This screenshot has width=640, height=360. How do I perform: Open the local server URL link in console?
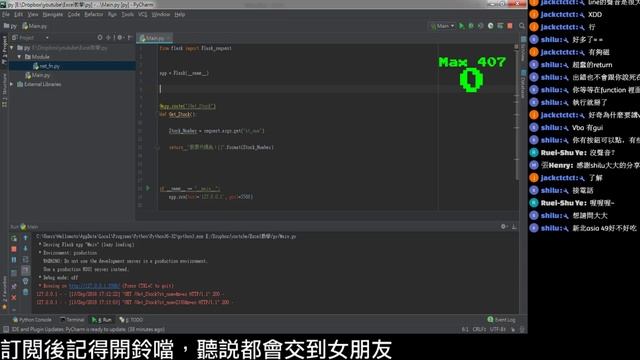pos(94,286)
